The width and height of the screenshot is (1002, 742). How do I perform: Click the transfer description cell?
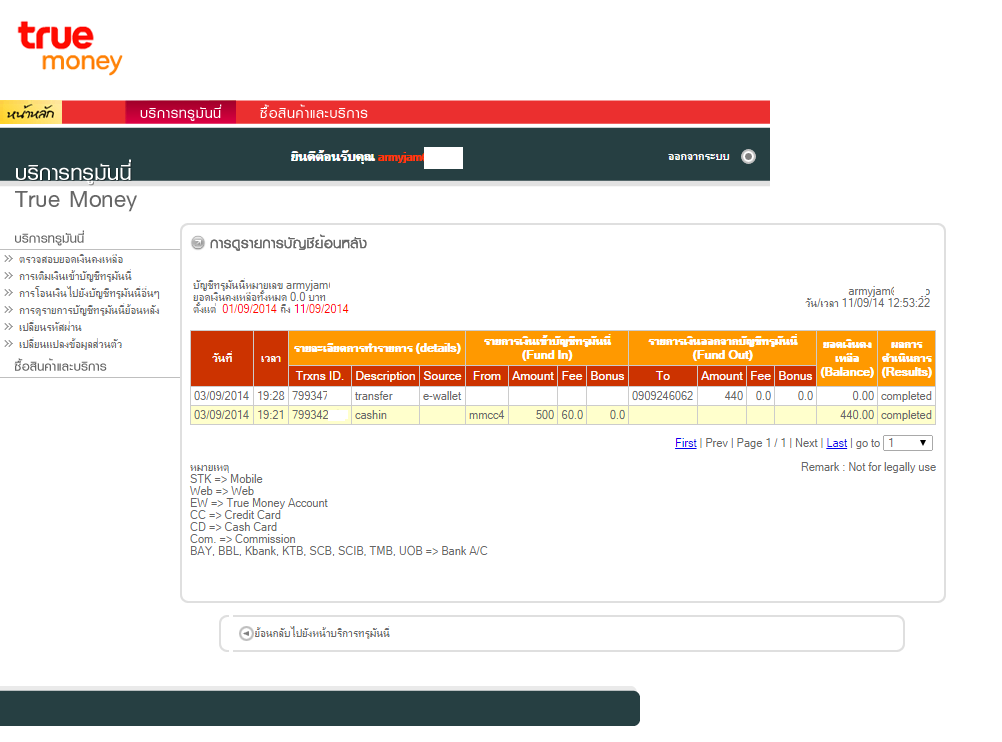pyautogui.click(x=385, y=396)
